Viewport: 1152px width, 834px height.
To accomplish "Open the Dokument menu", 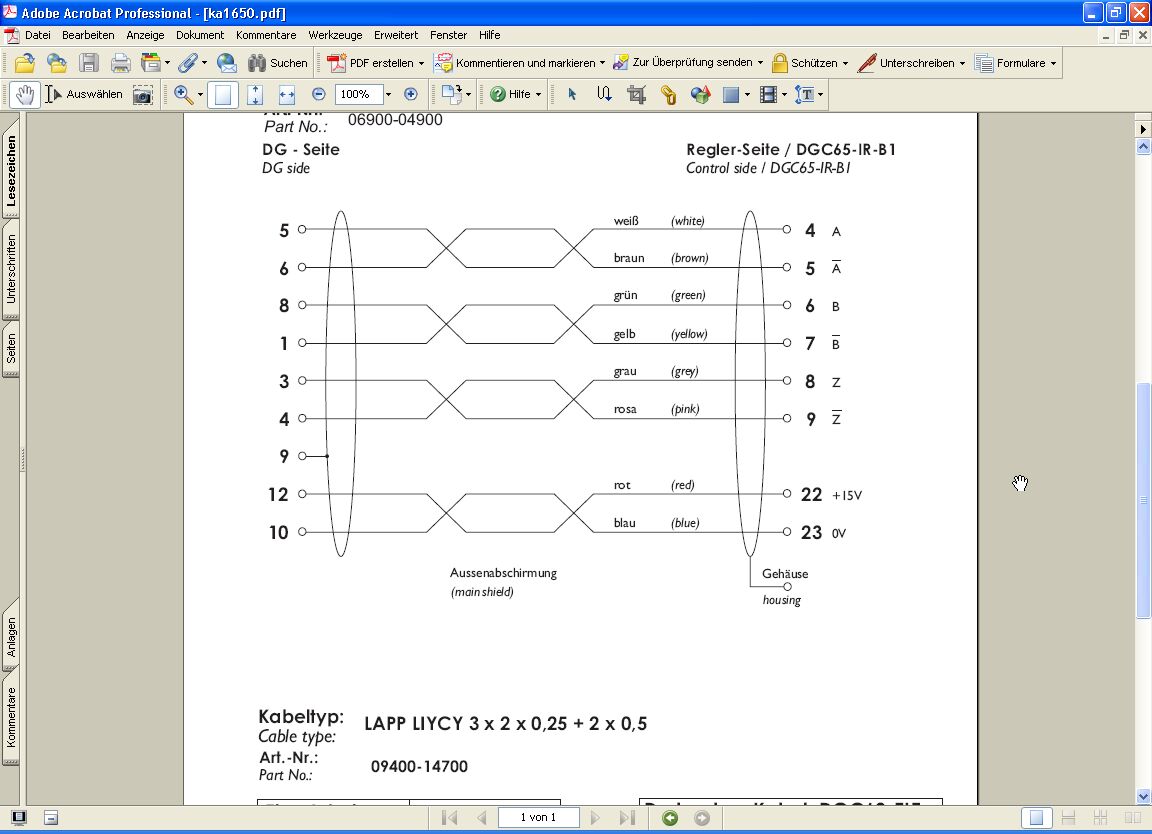I will 200,35.
